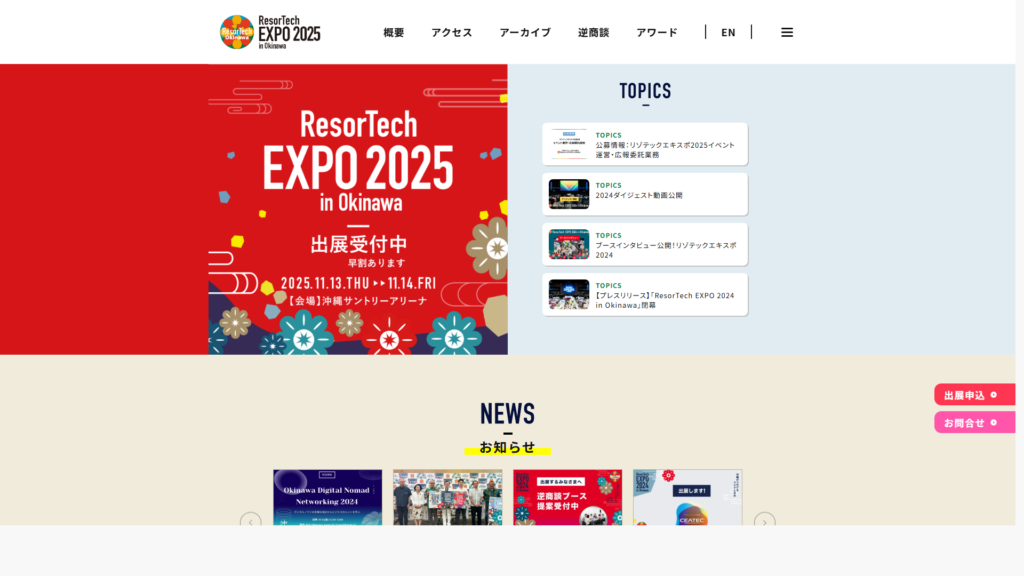Click the NEWS お知らせ heading
The height and width of the screenshot is (576, 1024).
click(x=507, y=428)
